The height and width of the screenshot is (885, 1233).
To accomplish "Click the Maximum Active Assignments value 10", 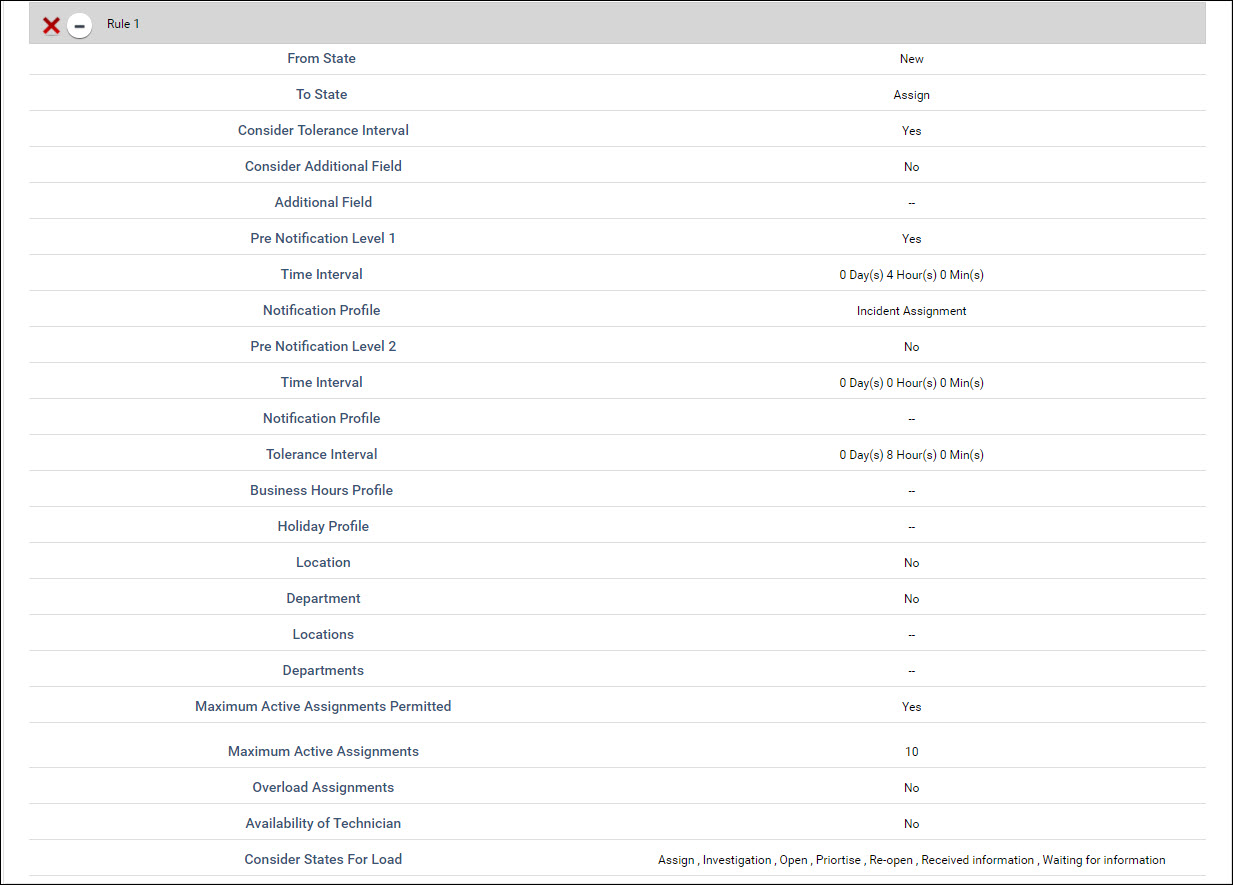I will pos(911,752).
